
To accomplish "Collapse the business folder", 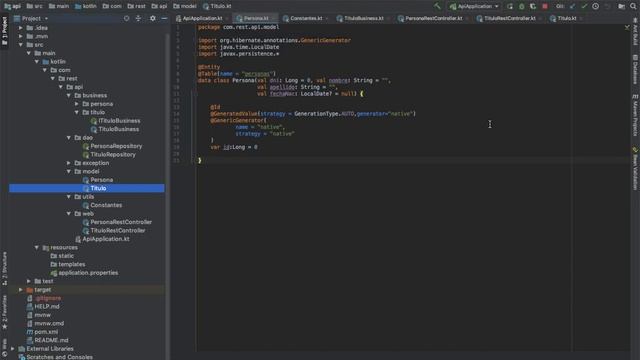I will coord(69,96).
